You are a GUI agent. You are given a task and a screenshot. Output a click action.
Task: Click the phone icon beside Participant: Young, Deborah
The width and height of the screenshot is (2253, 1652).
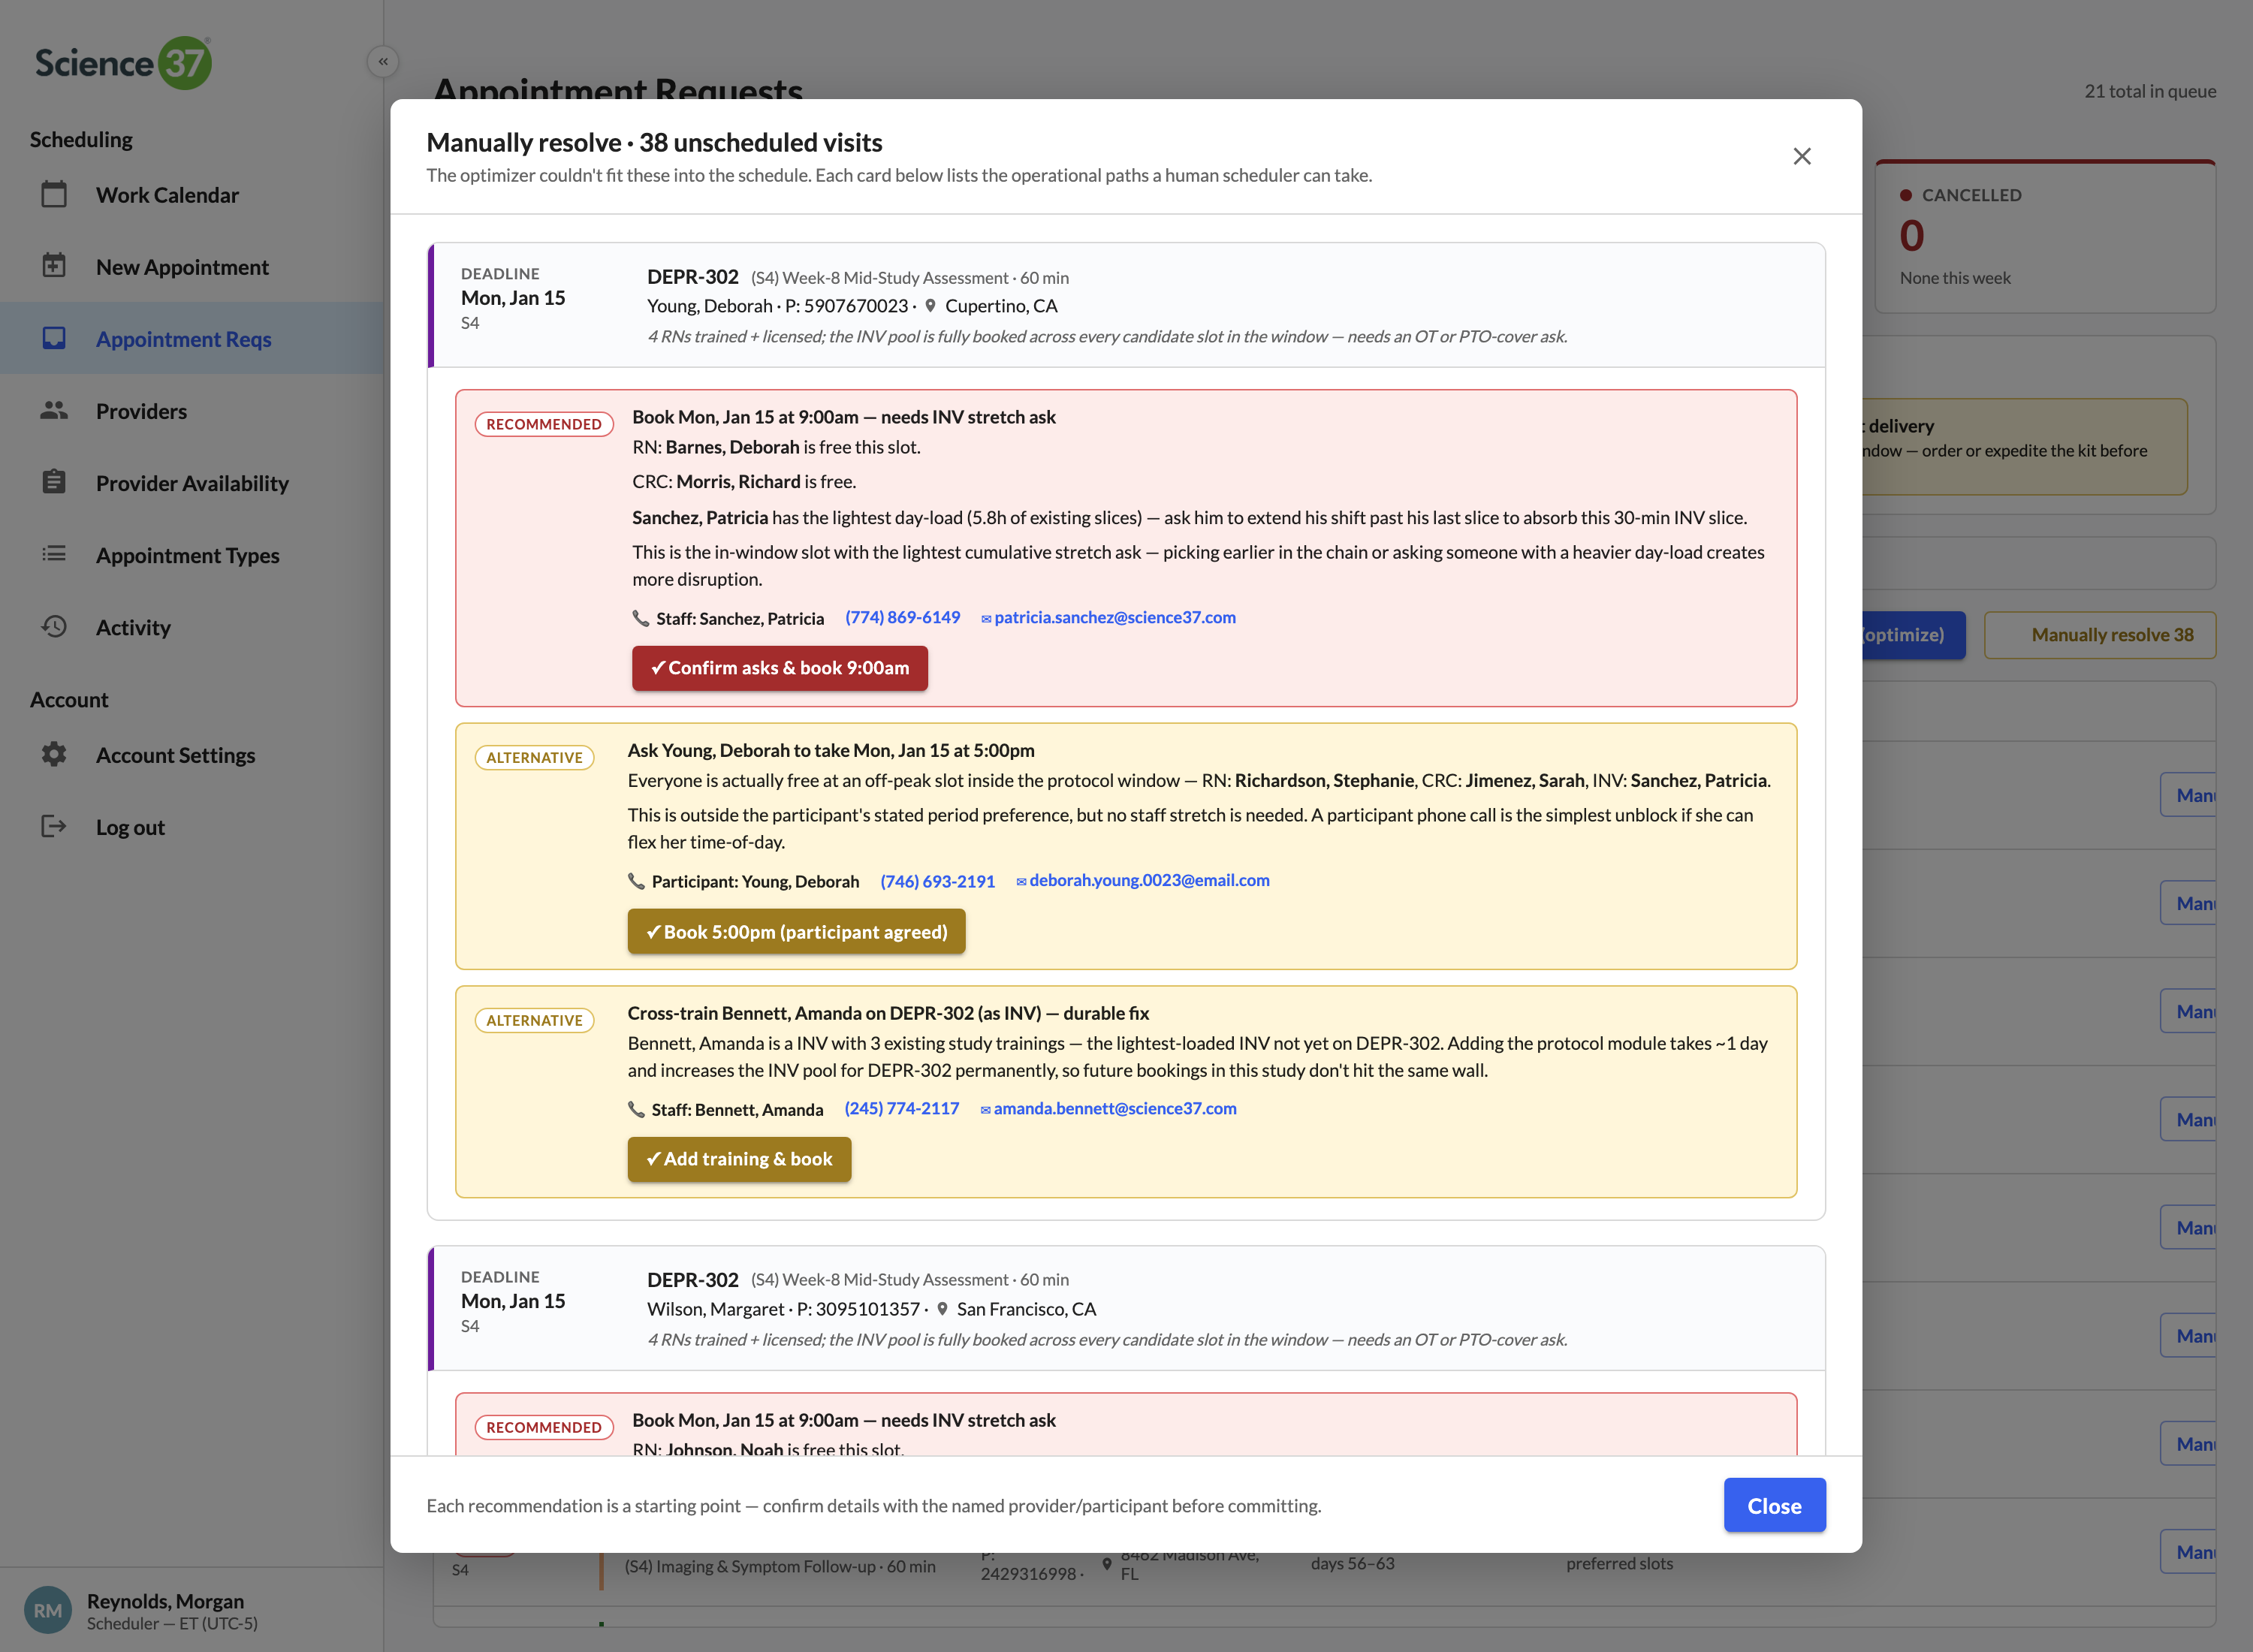(x=636, y=881)
